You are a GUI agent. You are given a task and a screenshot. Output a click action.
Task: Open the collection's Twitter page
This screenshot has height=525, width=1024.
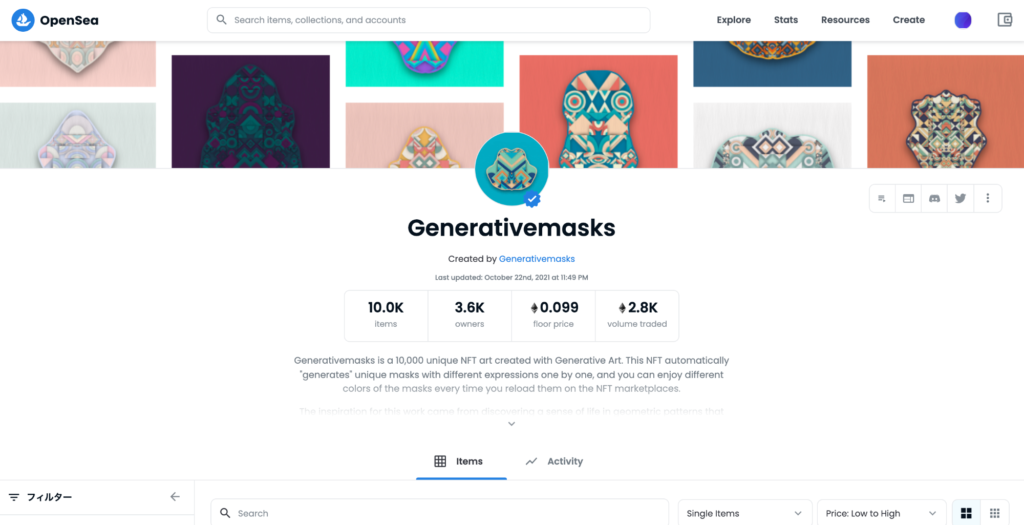point(961,199)
